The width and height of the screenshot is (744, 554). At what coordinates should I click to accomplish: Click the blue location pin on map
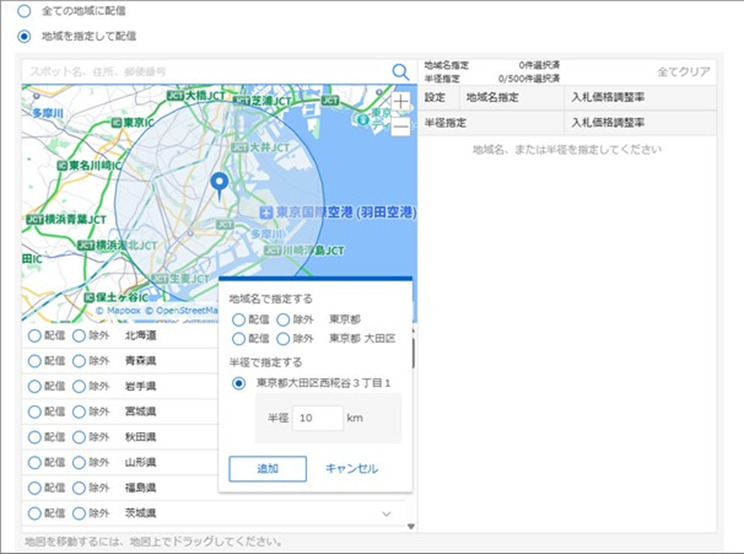221,184
